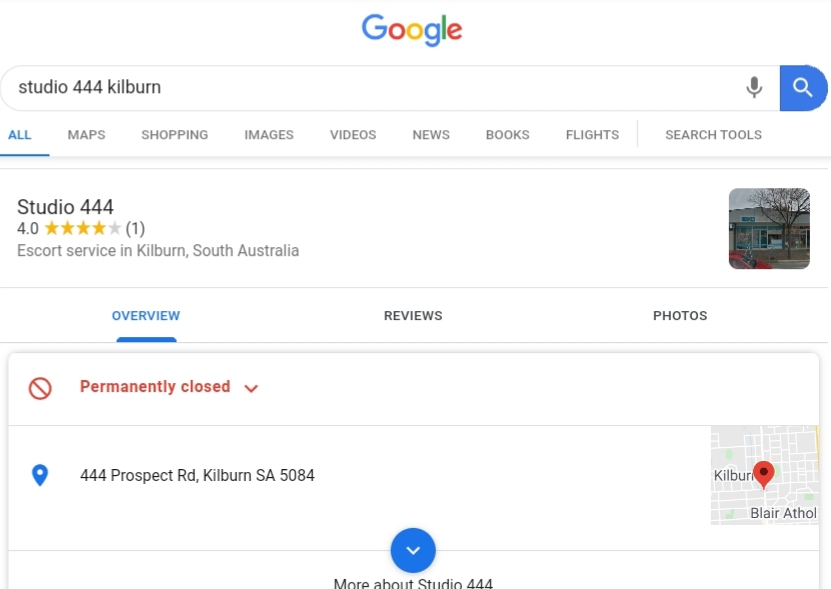Open the Studio 444 storefront thumbnail
831x589 pixels.
(769, 228)
